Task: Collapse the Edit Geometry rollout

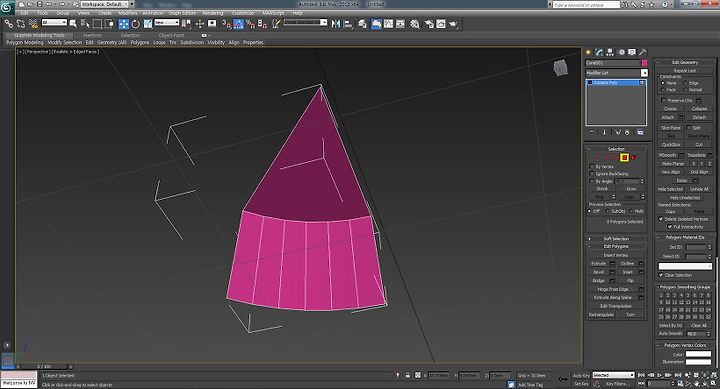Action: [x=658, y=62]
